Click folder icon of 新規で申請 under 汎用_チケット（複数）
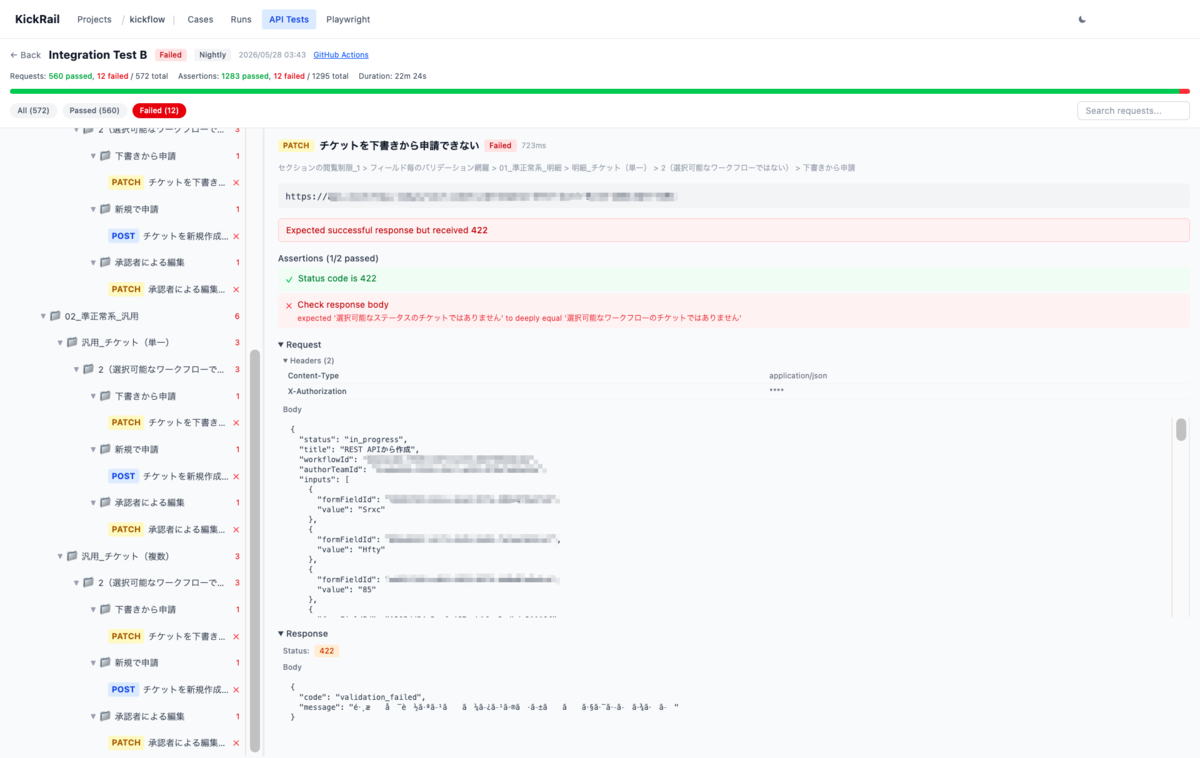 (105, 663)
